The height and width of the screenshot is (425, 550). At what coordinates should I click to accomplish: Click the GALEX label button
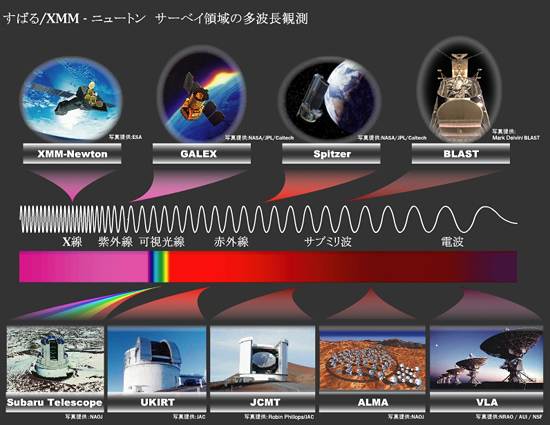(x=202, y=154)
